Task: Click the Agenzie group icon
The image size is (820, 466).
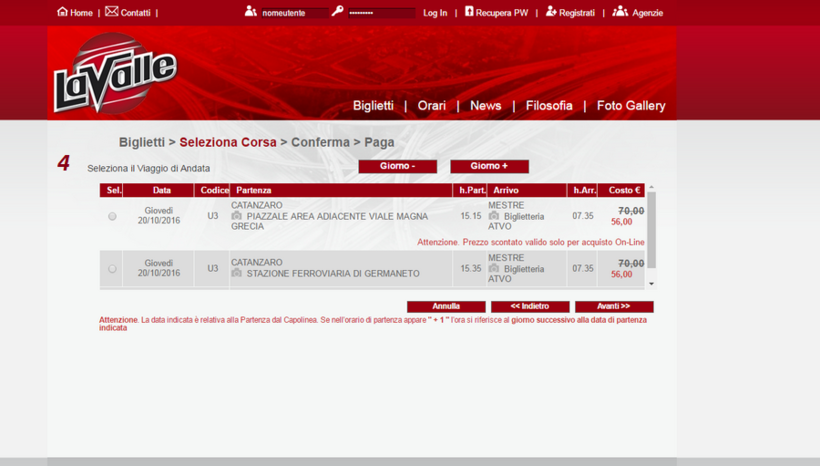Action: [x=620, y=12]
